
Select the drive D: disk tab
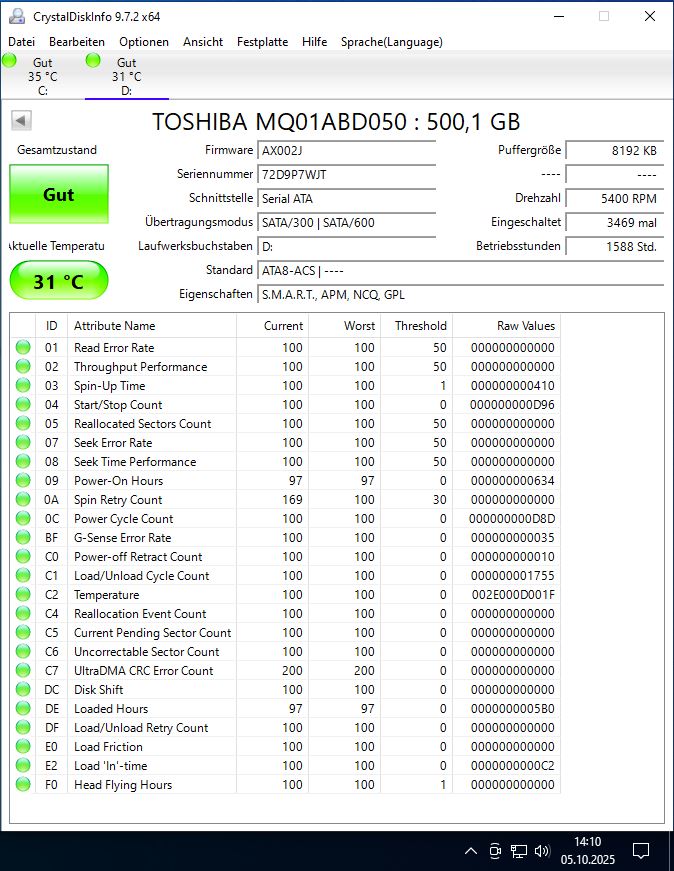tap(127, 76)
